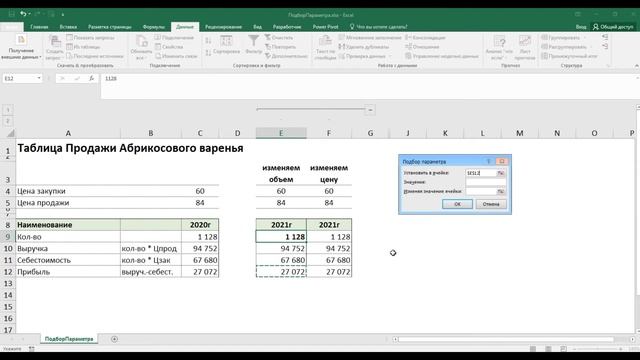
Task: Switch to the Разработчик ribbon tab
Action: (x=287, y=27)
